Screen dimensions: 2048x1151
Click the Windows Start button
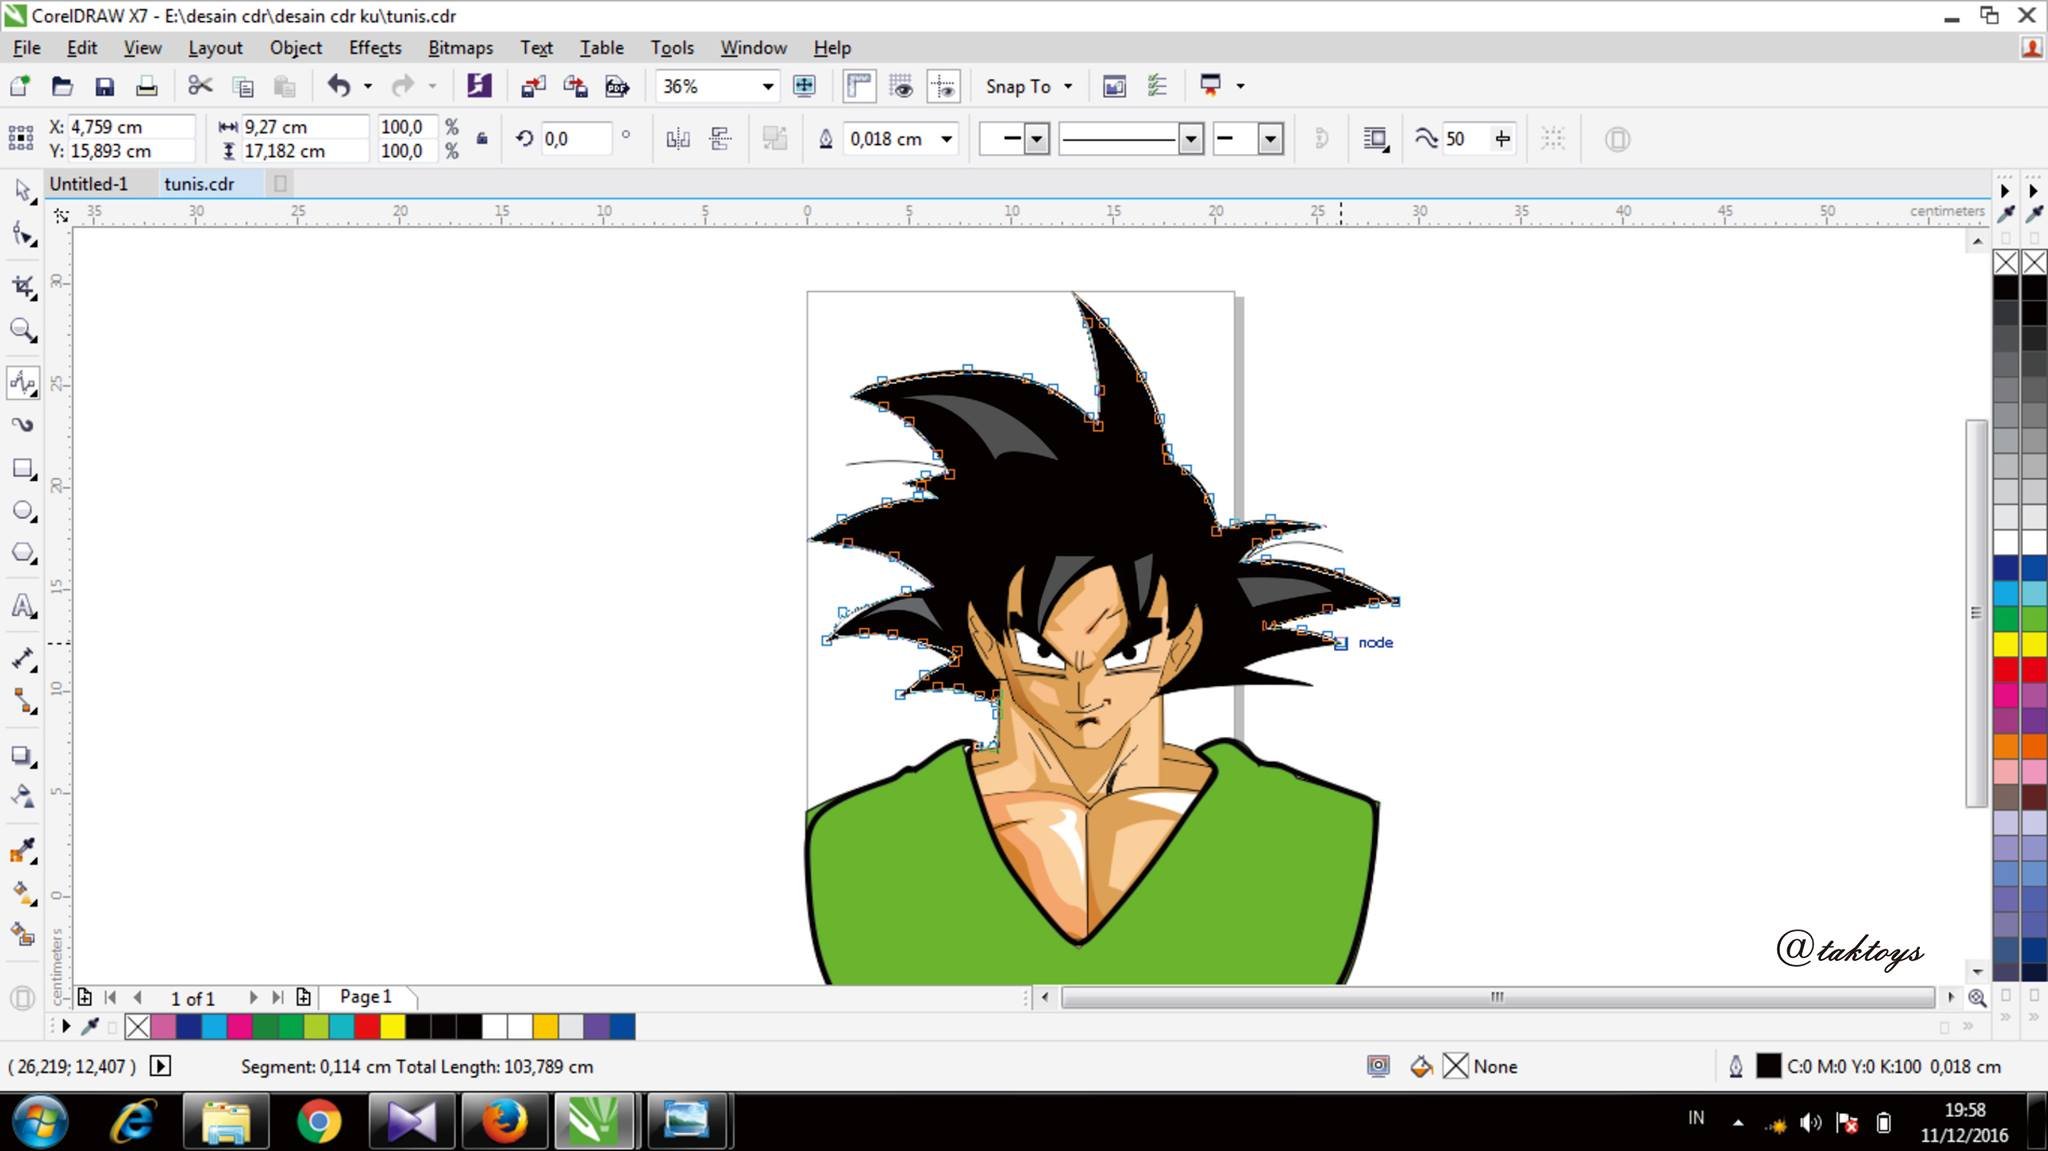click(39, 1121)
